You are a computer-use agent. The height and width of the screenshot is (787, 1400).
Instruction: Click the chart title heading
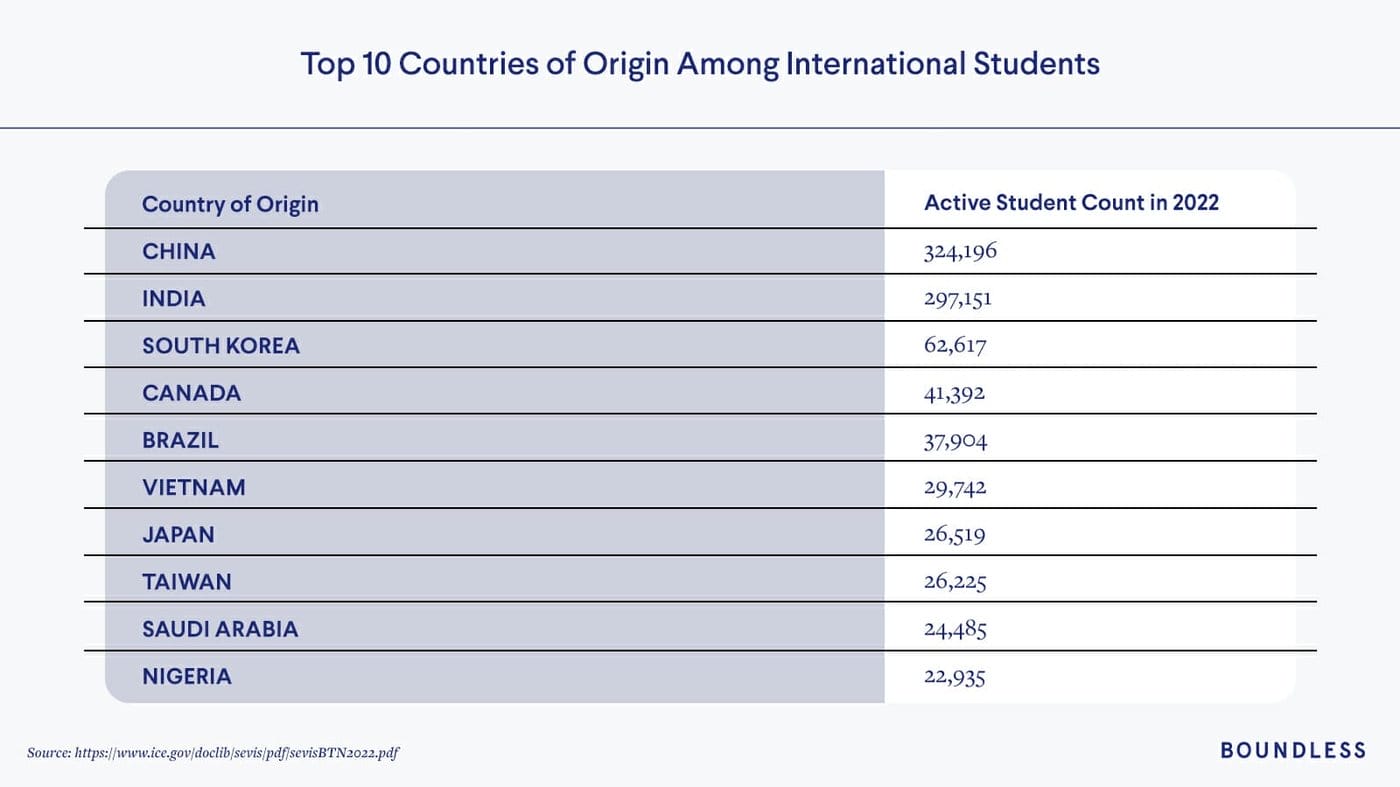(x=700, y=64)
